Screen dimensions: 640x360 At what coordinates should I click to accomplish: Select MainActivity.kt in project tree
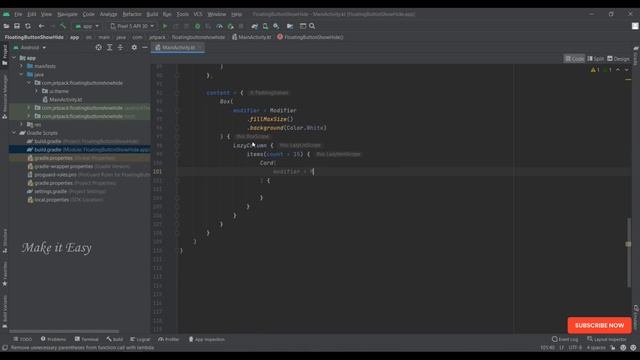tap(62, 100)
